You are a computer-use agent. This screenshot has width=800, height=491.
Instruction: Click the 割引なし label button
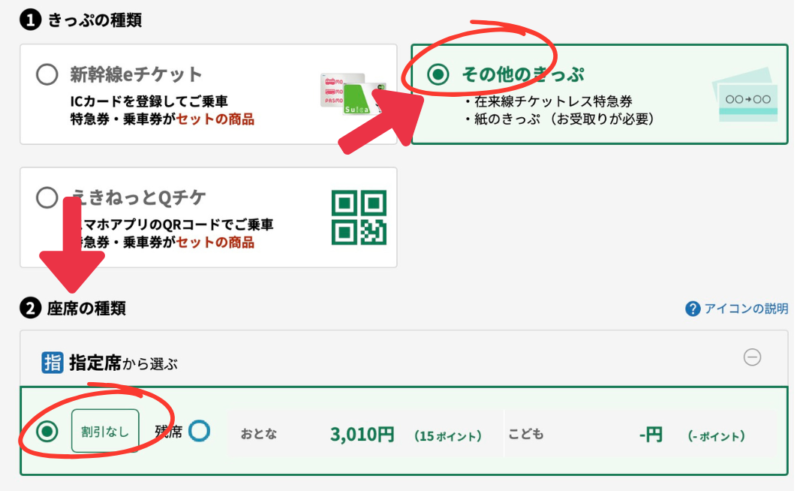click(105, 431)
